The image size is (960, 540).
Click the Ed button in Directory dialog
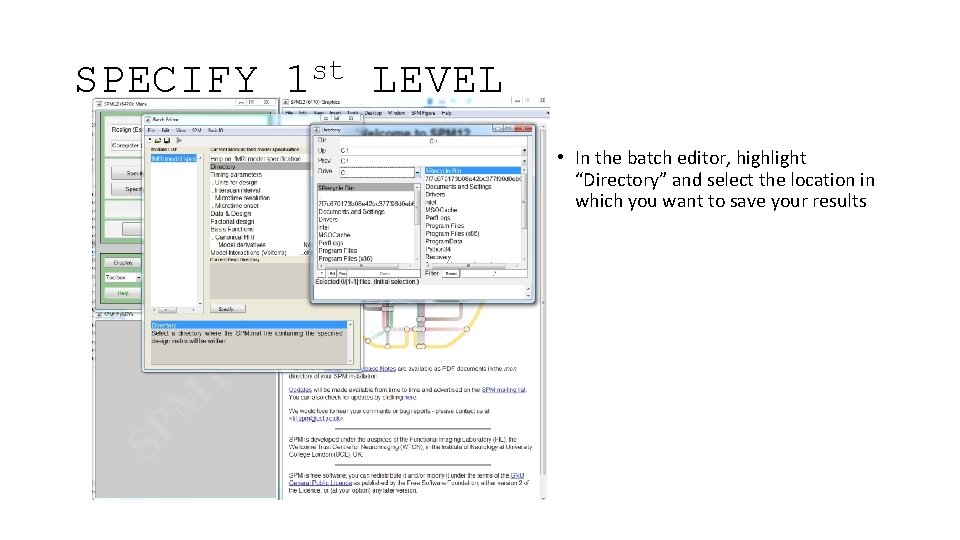(x=332, y=274)
